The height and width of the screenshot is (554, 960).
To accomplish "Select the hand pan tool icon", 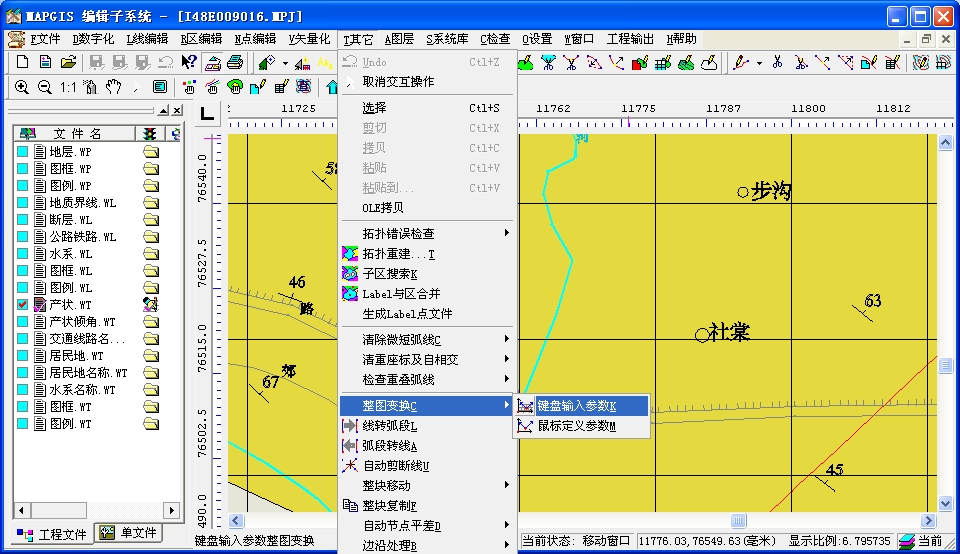I will tap(113, 87).
